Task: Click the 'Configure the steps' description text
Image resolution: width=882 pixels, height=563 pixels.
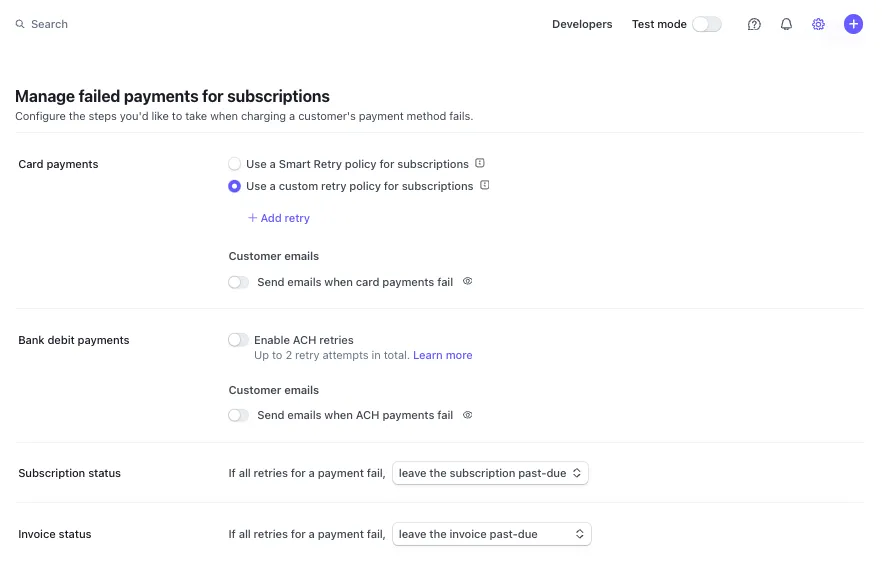Action: (244, 116)
